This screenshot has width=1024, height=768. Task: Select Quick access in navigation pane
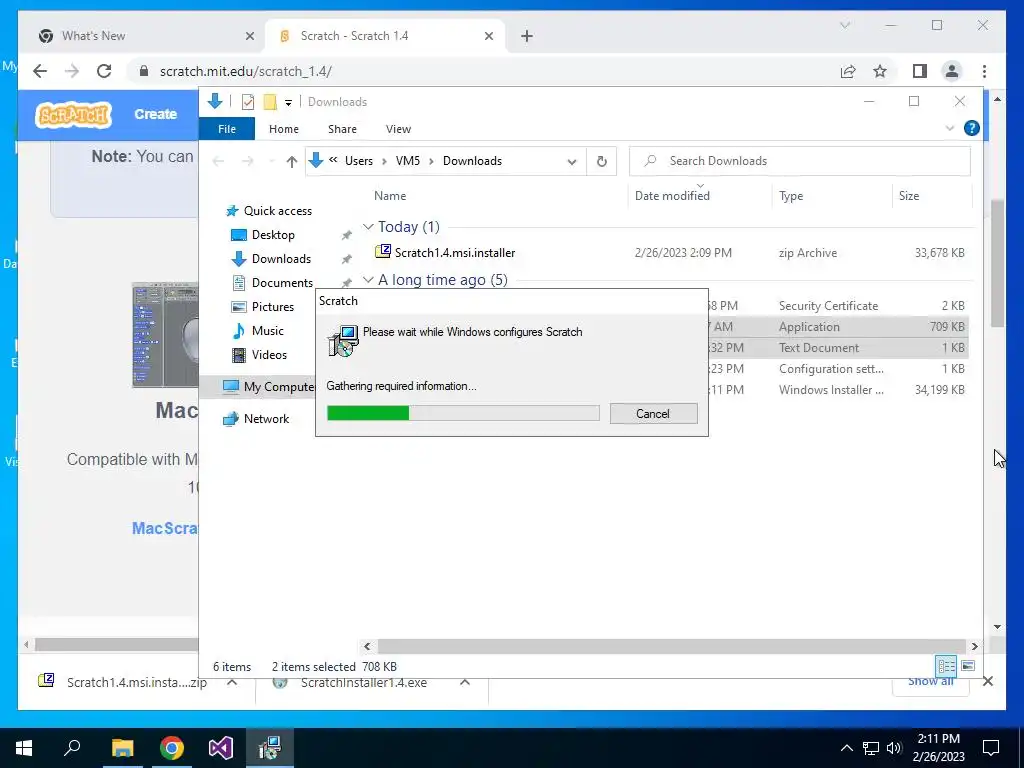(x=269, y=211)
